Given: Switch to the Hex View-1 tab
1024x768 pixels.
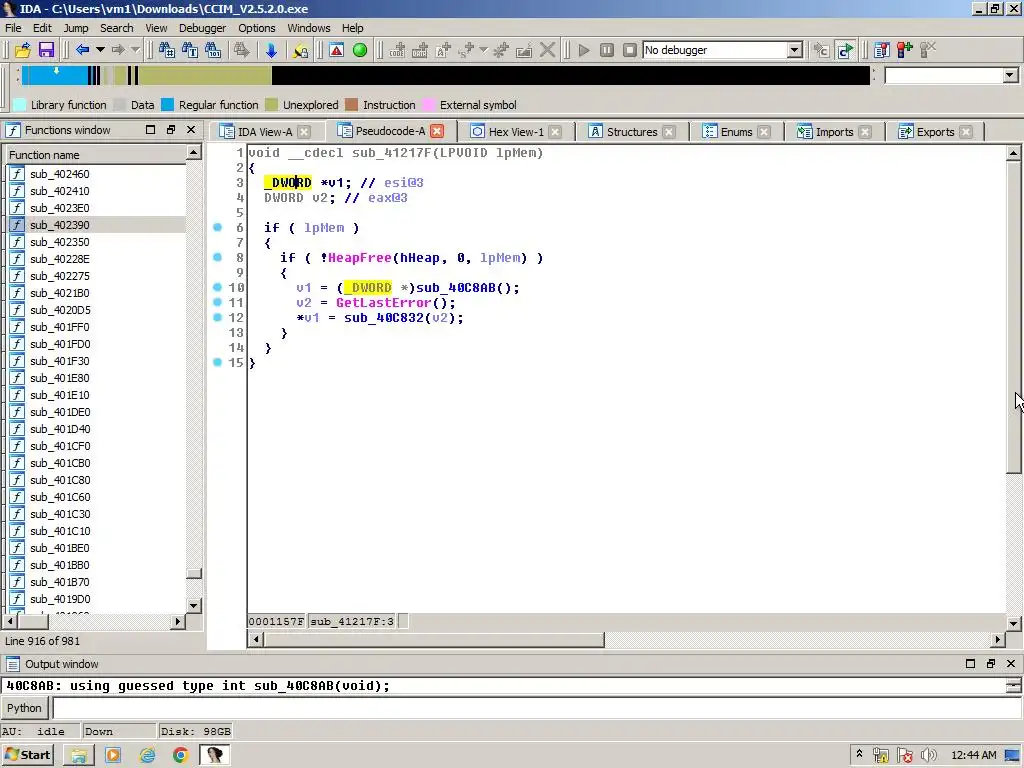Looking at the screenshot, I should click(516, 132).
